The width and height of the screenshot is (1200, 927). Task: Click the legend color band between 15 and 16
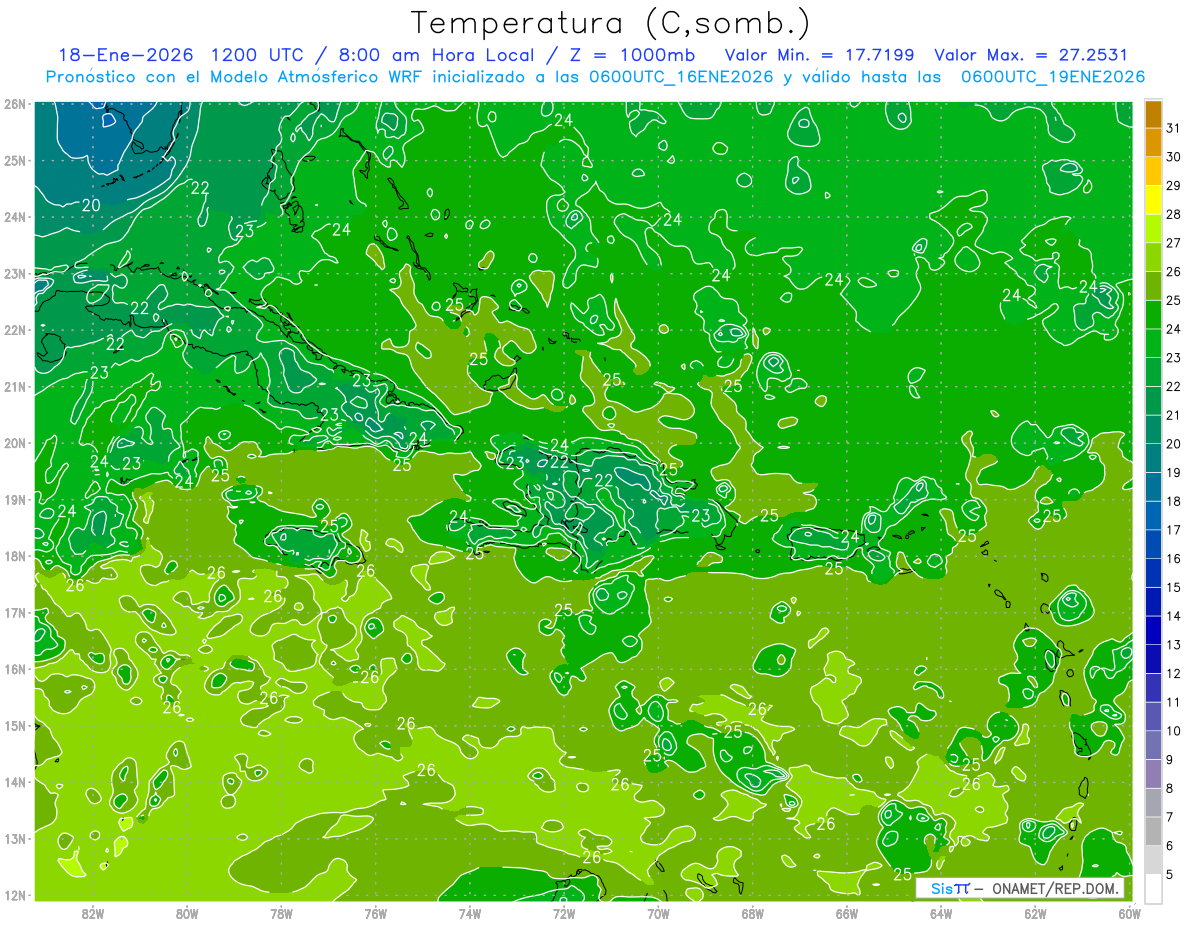click(x=1153, y=573)
